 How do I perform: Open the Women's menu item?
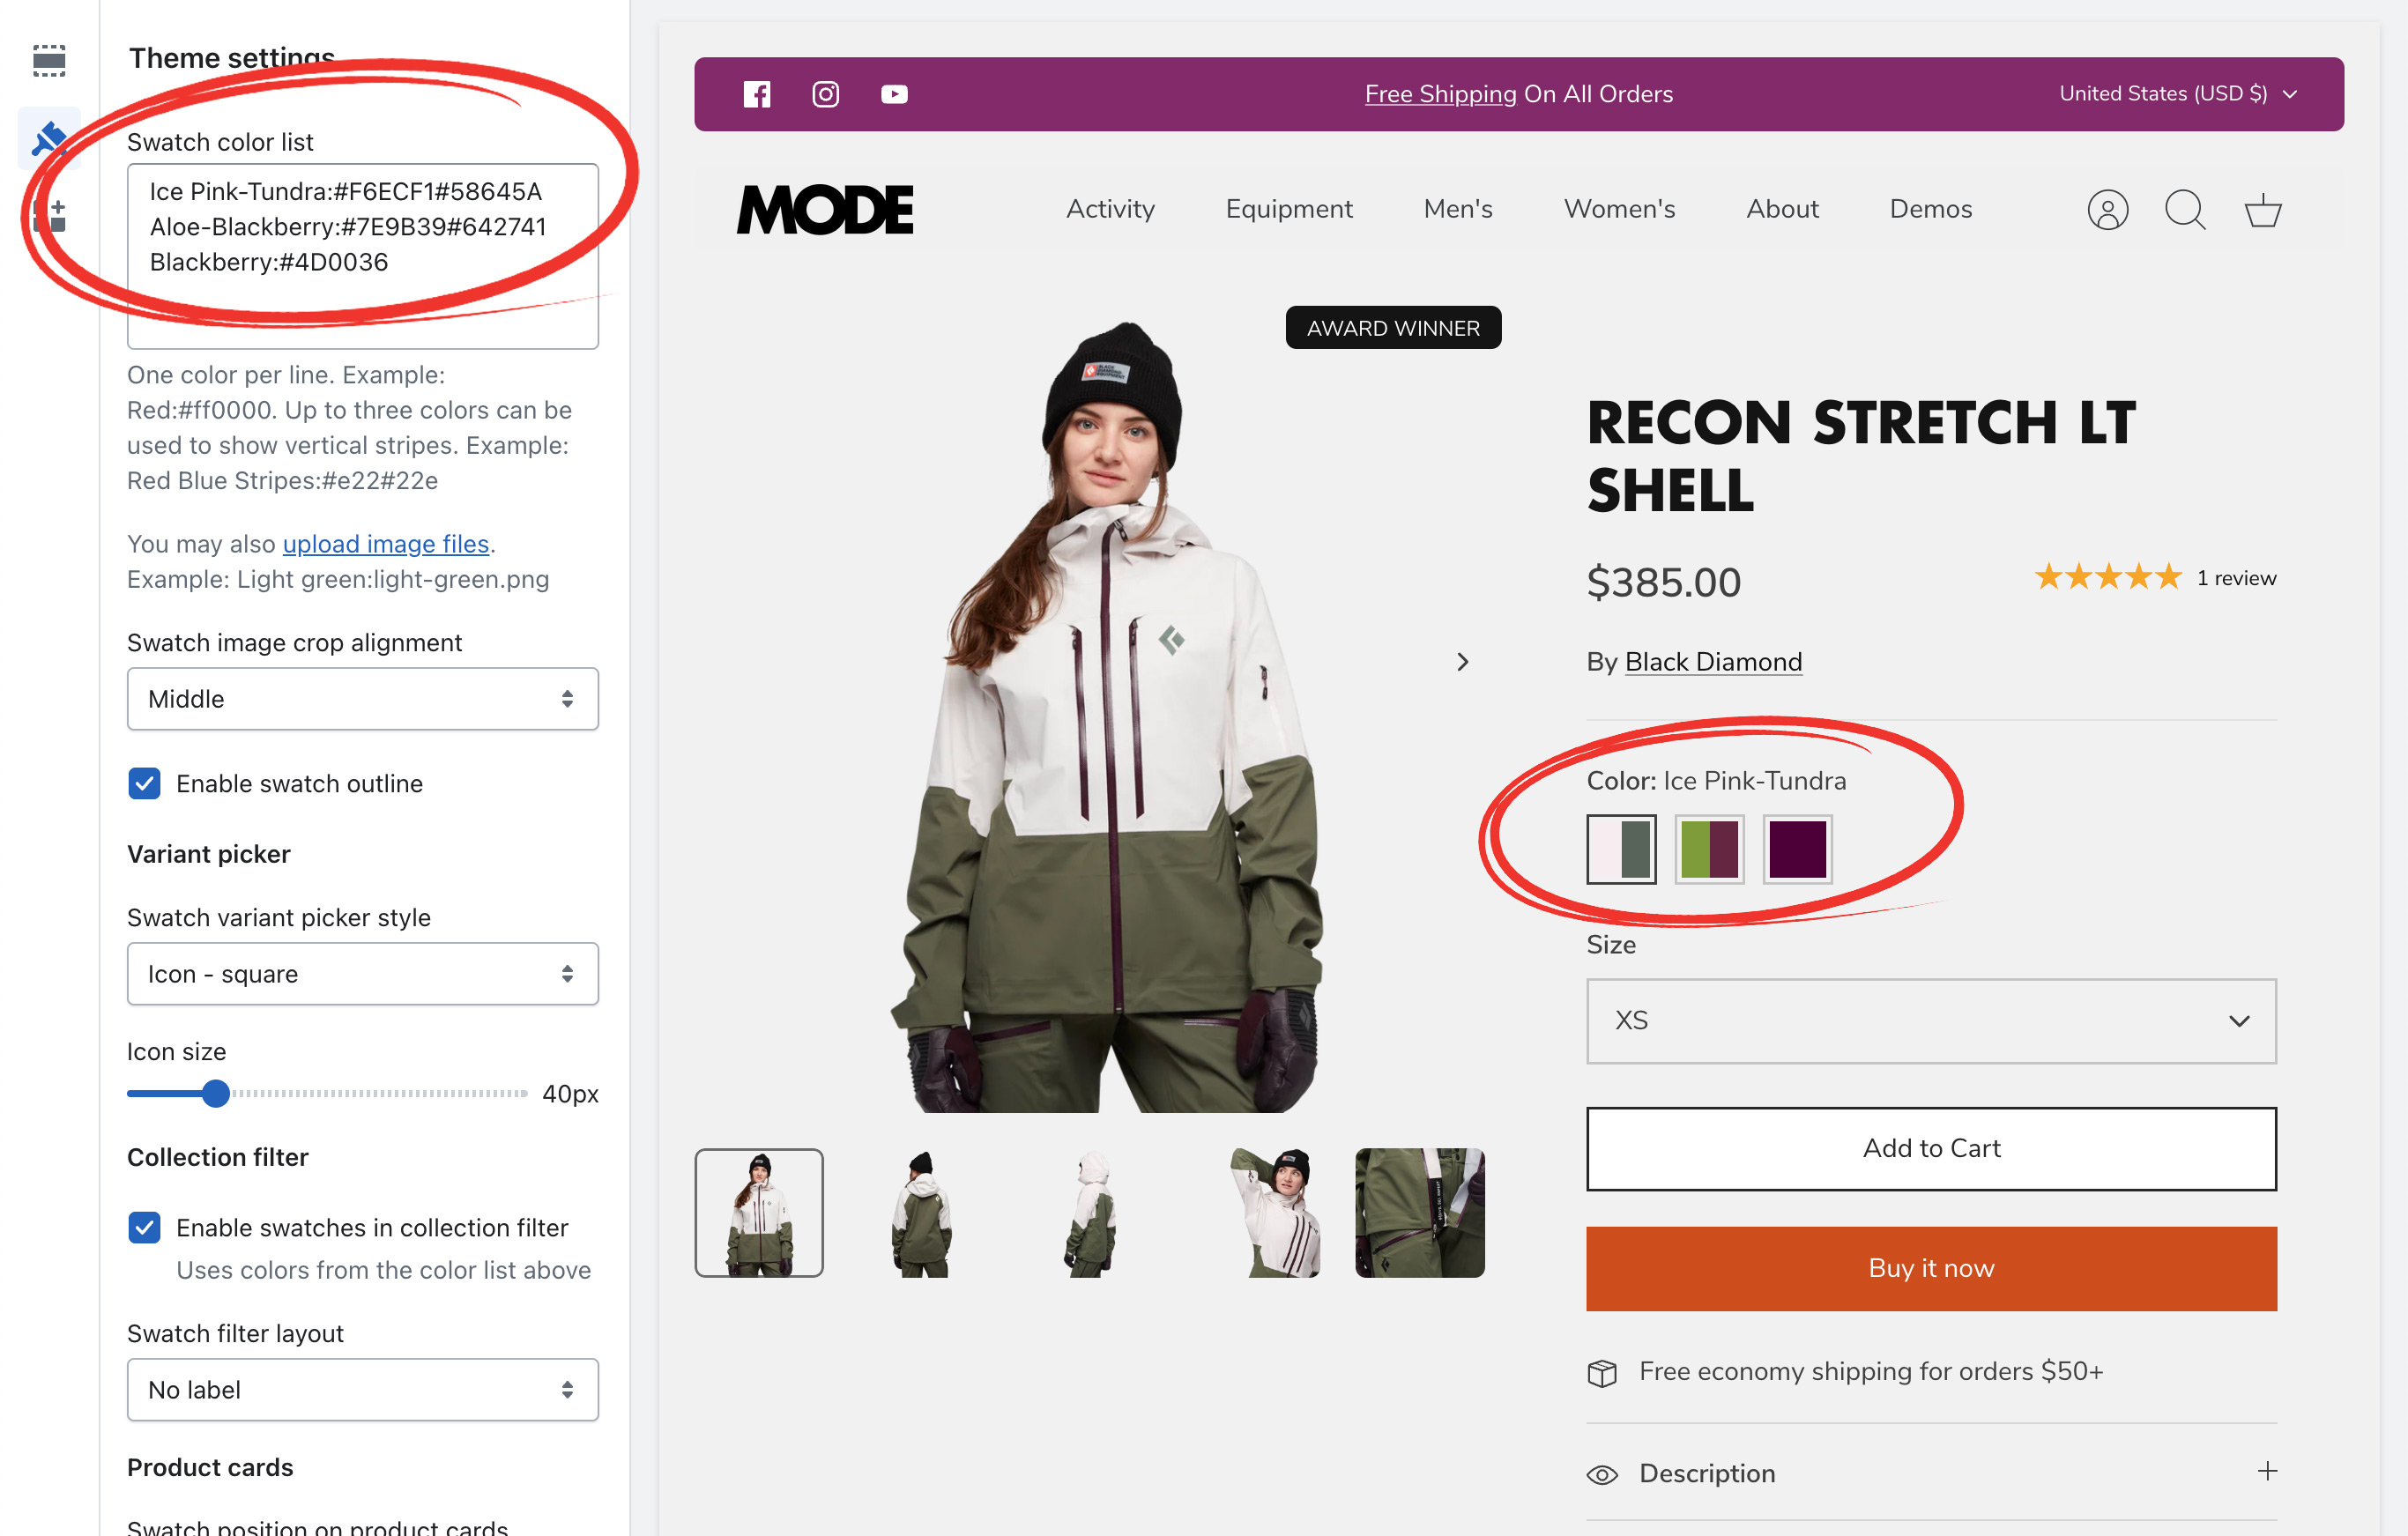[x=1619, y=209]
